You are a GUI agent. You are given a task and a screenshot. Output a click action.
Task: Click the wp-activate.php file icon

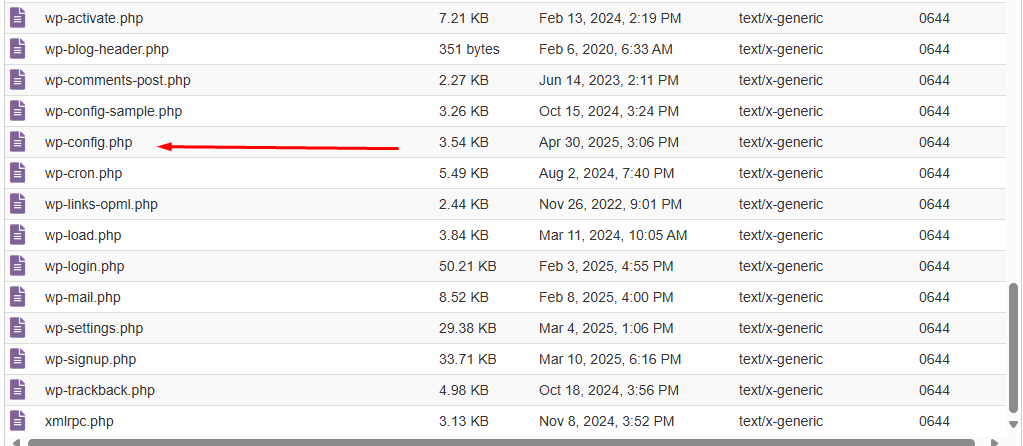point(18,18)
